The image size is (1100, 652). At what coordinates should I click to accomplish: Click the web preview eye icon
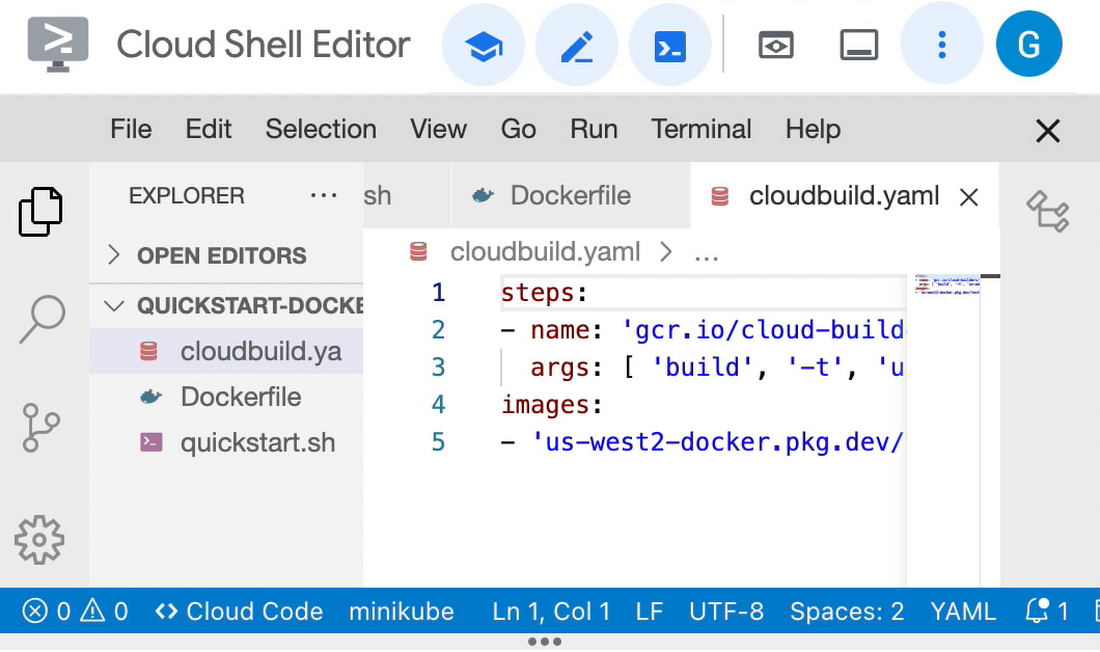(x=775, y=46)
